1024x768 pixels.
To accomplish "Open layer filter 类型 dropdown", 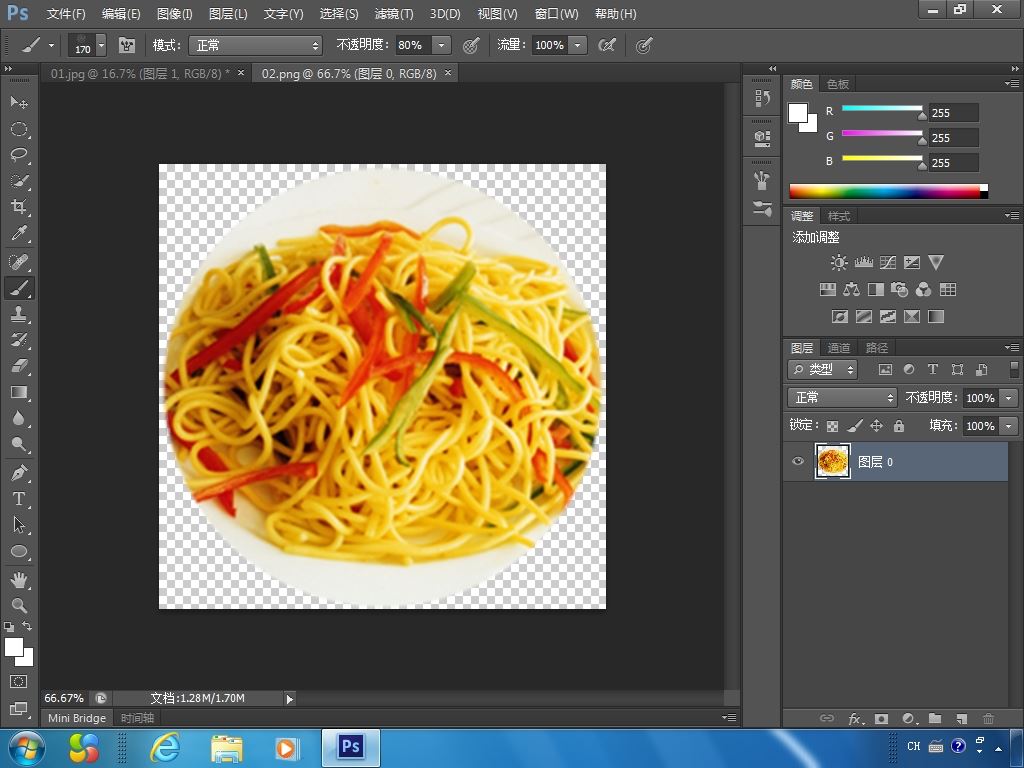I will 822,370.
